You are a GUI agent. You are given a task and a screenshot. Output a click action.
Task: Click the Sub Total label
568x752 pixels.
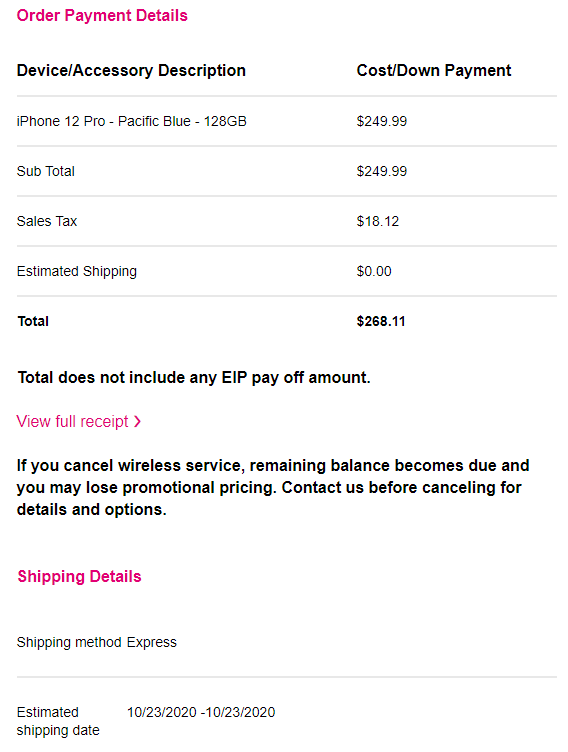[46, 171]
